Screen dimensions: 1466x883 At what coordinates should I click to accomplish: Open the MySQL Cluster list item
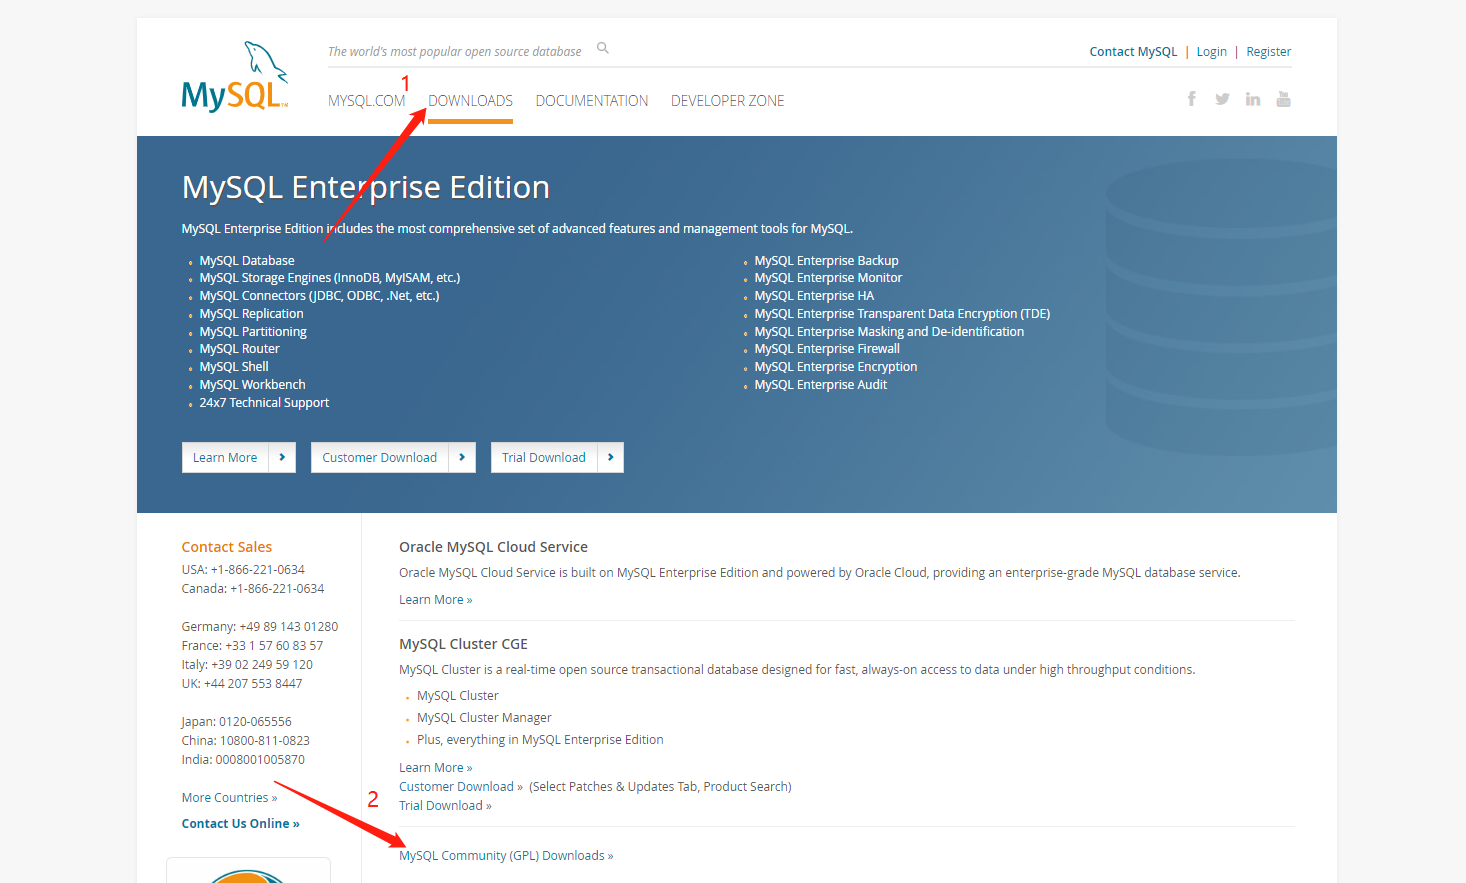(457, 696)
